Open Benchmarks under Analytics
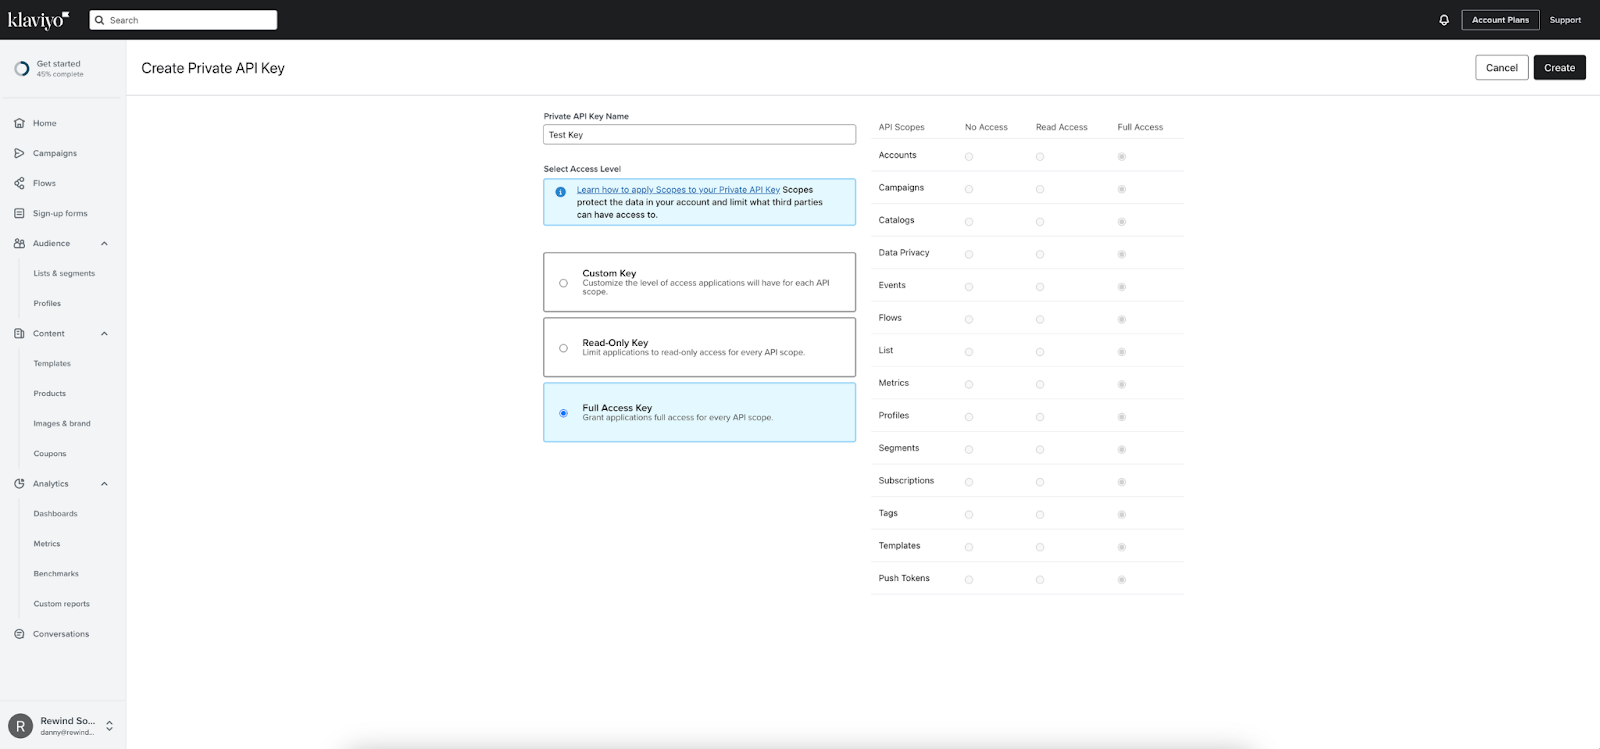Screen dimensions: 1600x749 56,573
